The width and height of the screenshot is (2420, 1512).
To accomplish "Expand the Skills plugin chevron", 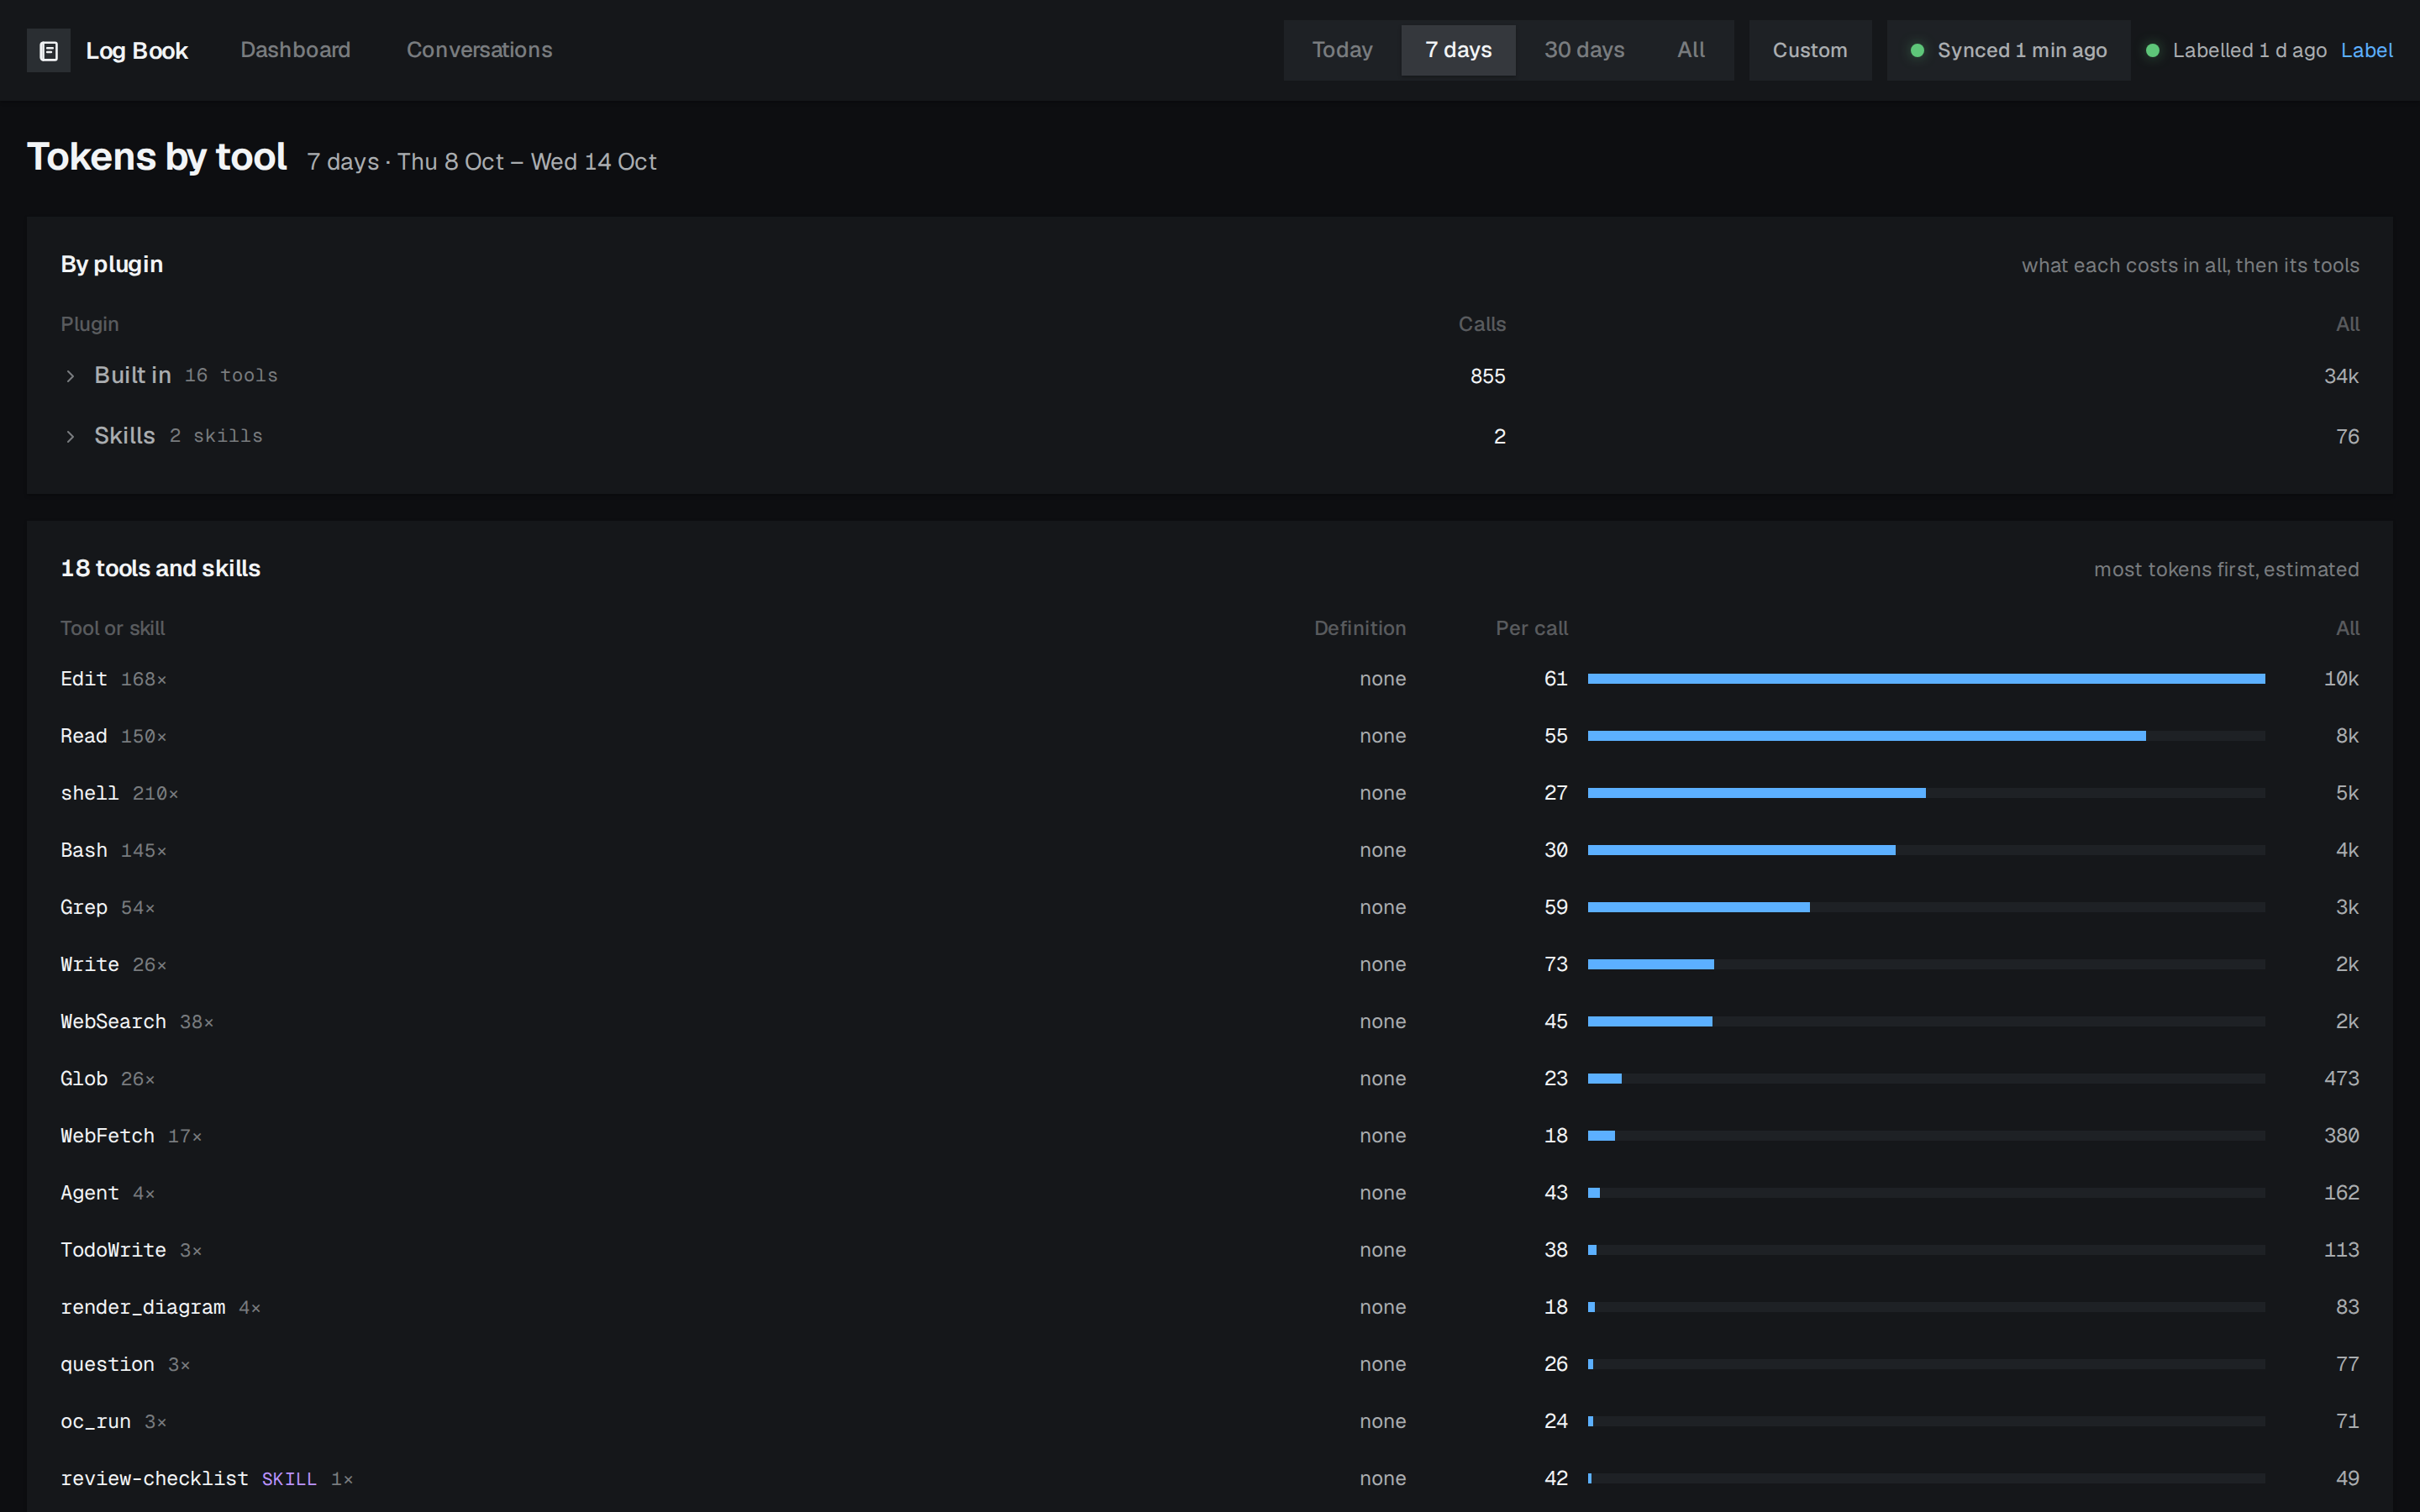I will (x=70, y=437).
